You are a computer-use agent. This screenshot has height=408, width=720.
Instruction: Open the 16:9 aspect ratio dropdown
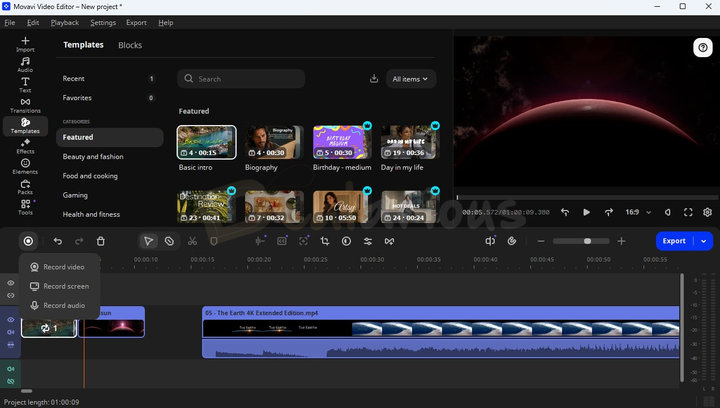[638, 212]
